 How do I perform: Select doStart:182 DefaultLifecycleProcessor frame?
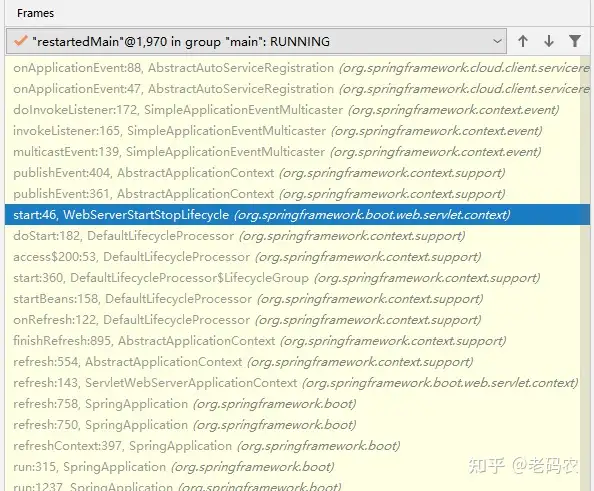click(x=292, y=236)
